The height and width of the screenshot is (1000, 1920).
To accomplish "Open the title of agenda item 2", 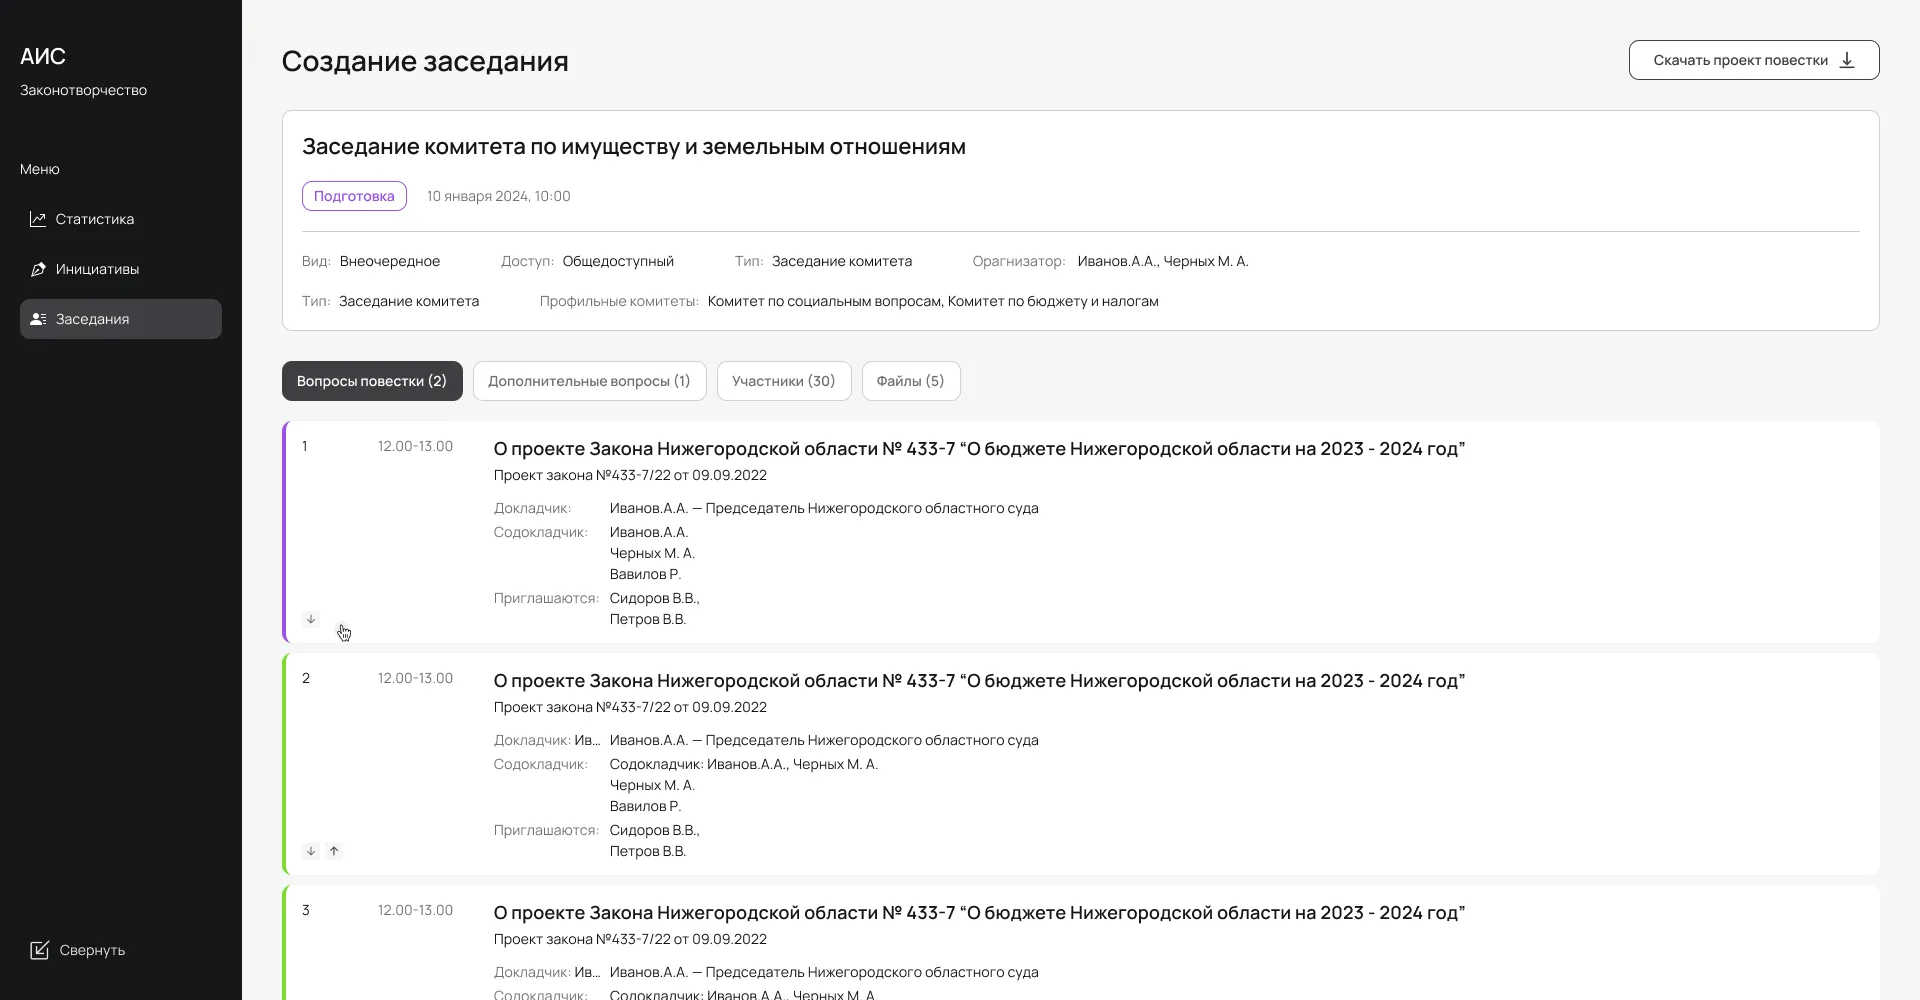I will pos(978,681).
